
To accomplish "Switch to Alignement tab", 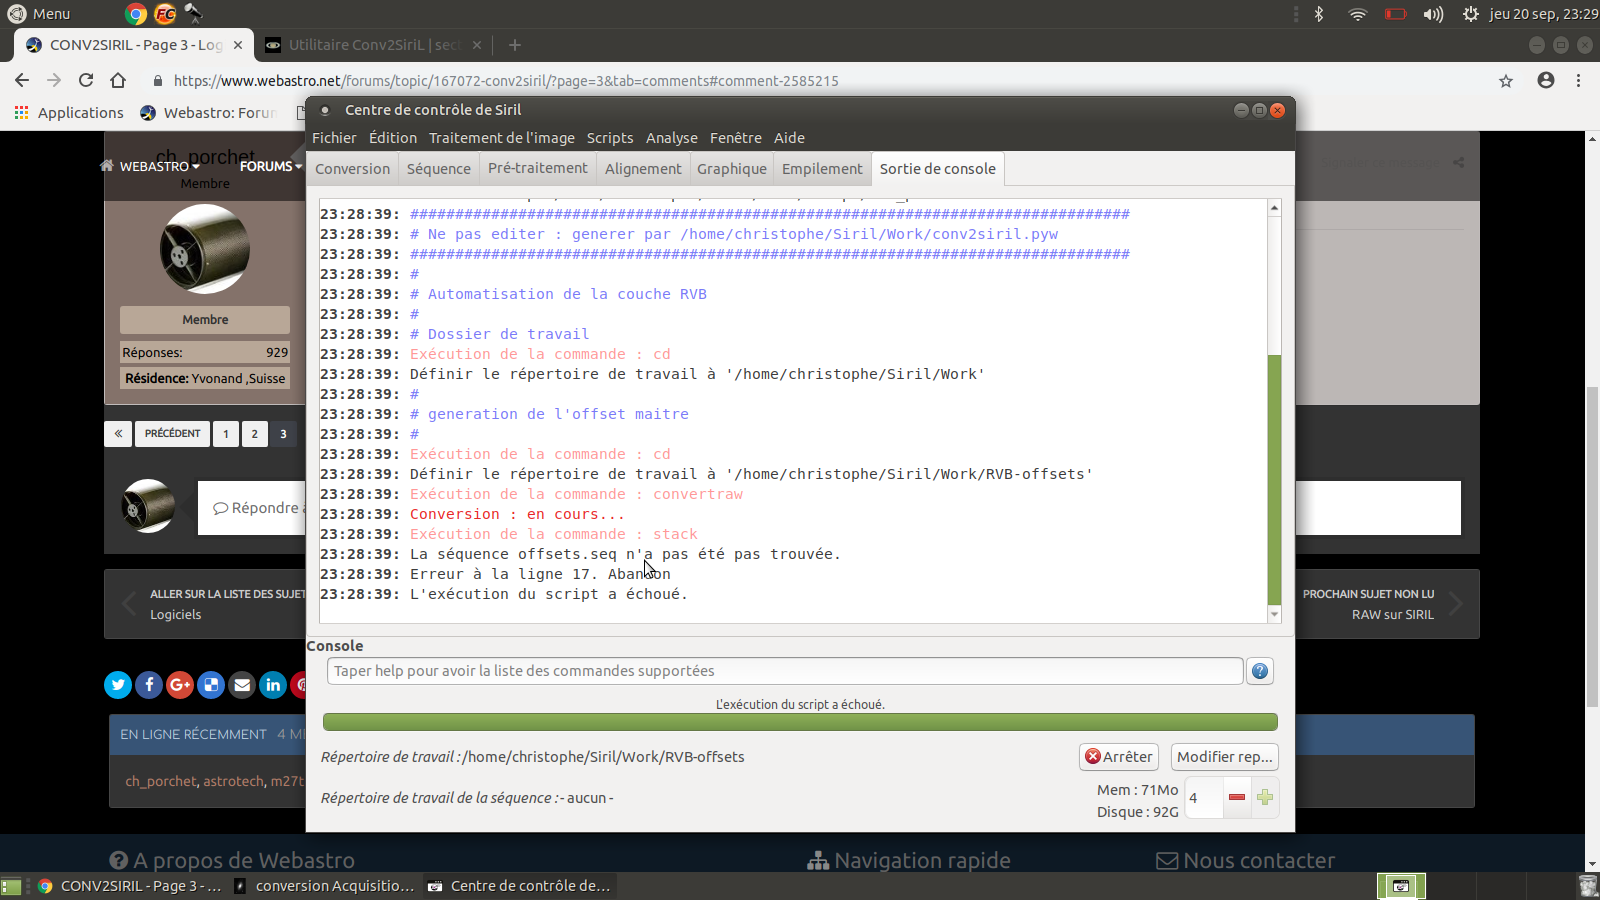I will pyautogui.click(x=643, y=169).
